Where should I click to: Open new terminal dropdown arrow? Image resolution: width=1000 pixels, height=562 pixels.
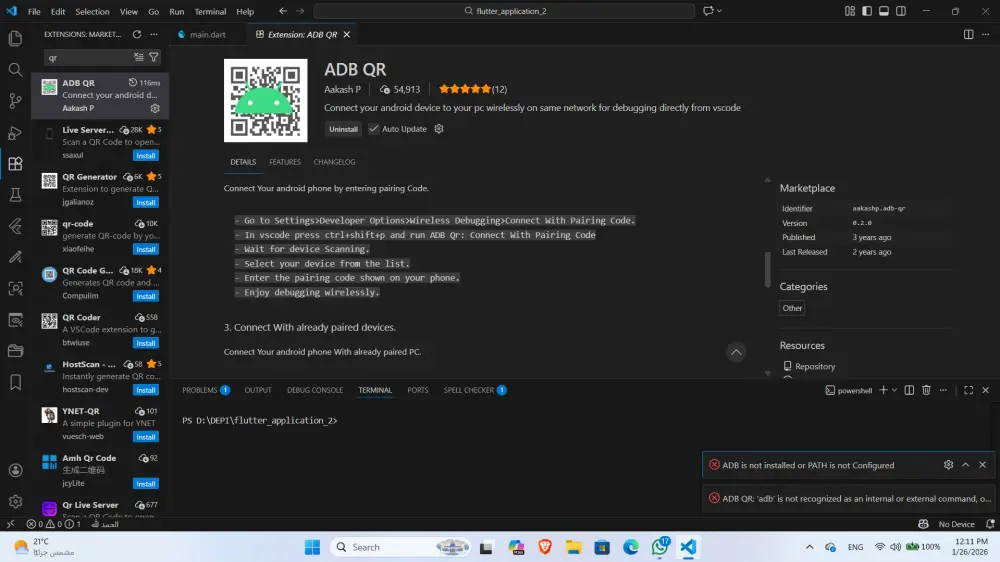coord(894,390)
